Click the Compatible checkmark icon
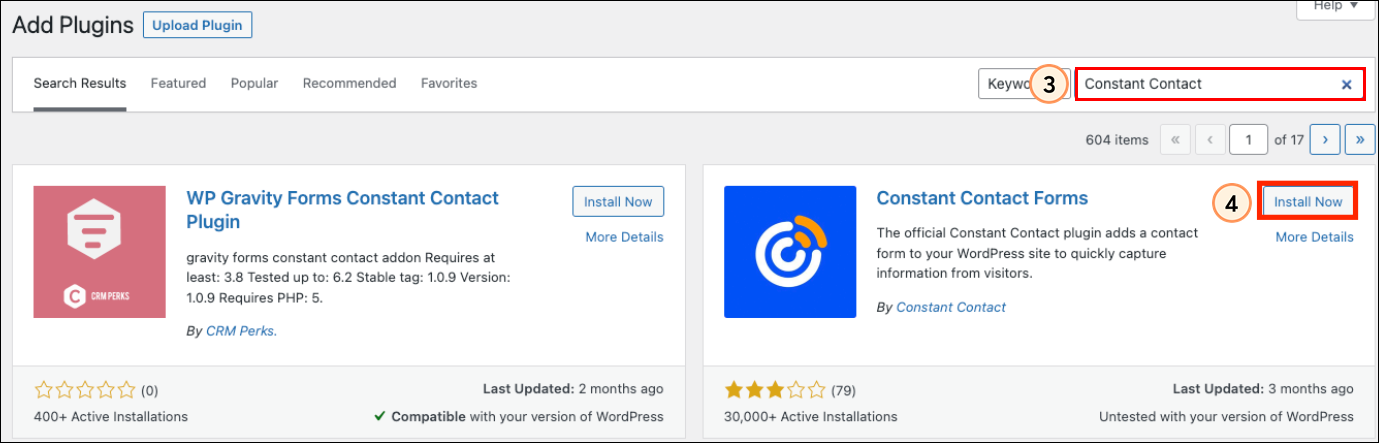 [378, 416]
